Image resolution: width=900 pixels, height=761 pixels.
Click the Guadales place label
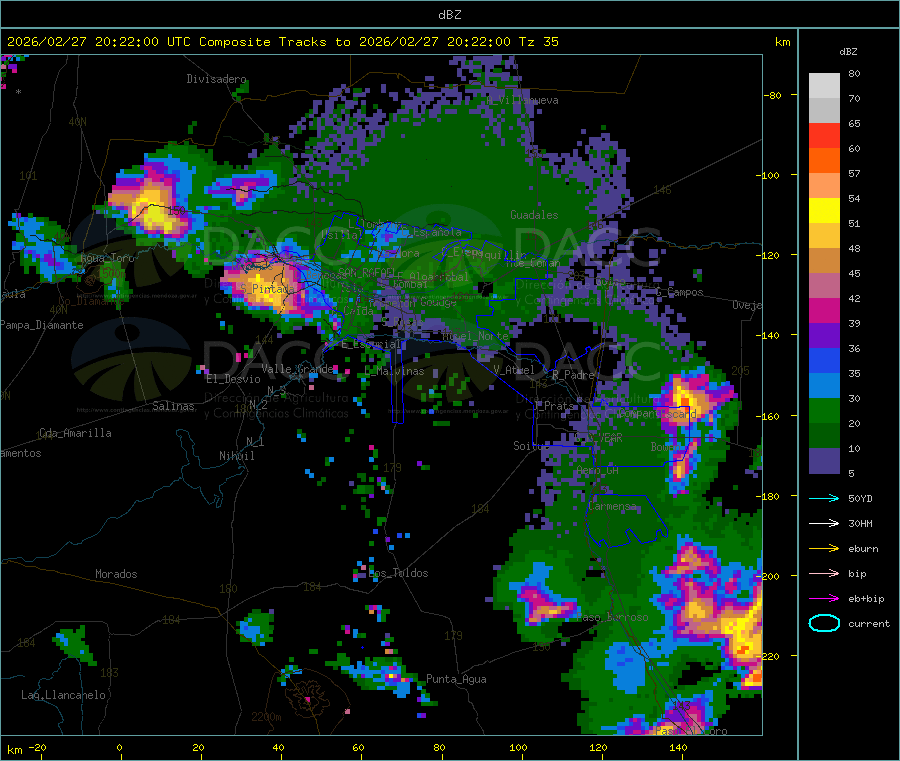point(534,215)
